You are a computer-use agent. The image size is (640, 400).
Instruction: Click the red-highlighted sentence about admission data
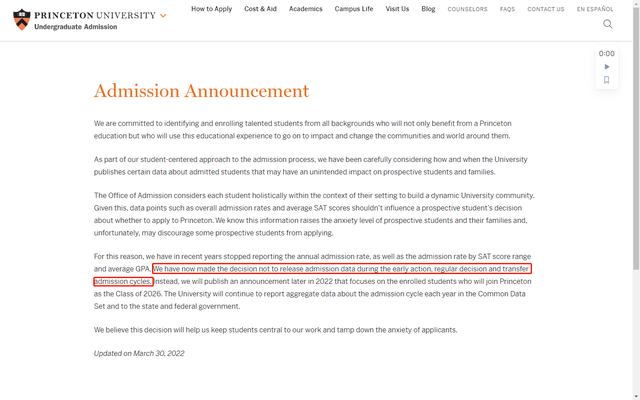coord(313,275)
